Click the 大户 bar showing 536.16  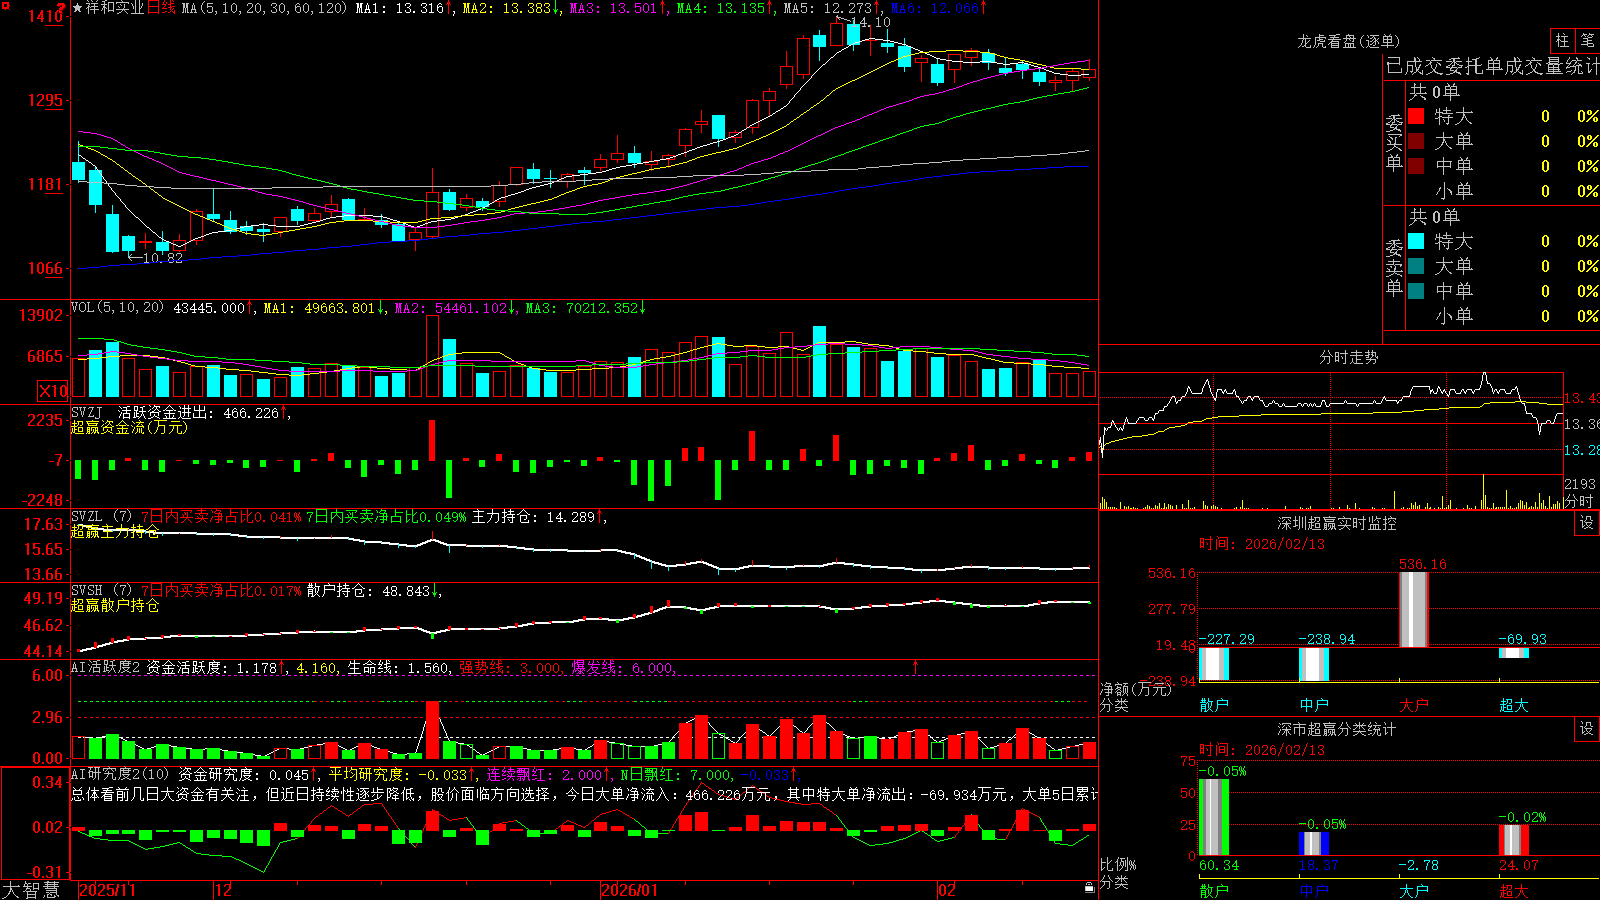click(1413, 609)
